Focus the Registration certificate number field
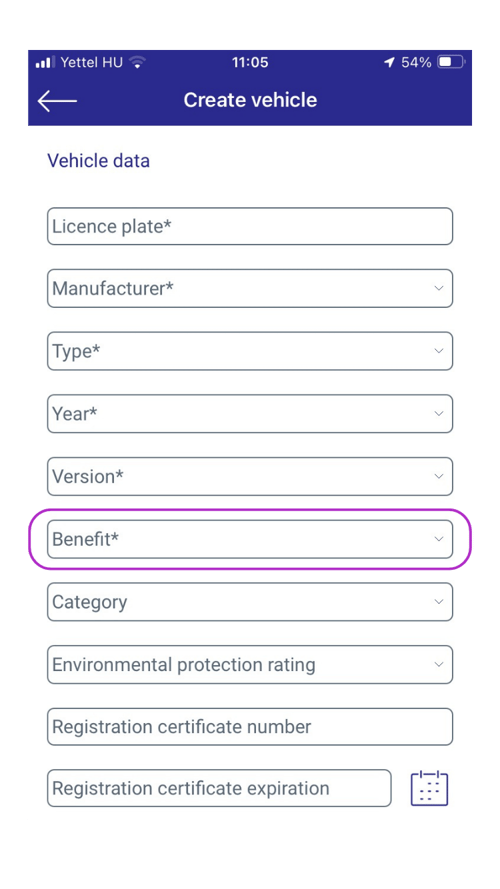Screen dimensions: 500x889 250,726
